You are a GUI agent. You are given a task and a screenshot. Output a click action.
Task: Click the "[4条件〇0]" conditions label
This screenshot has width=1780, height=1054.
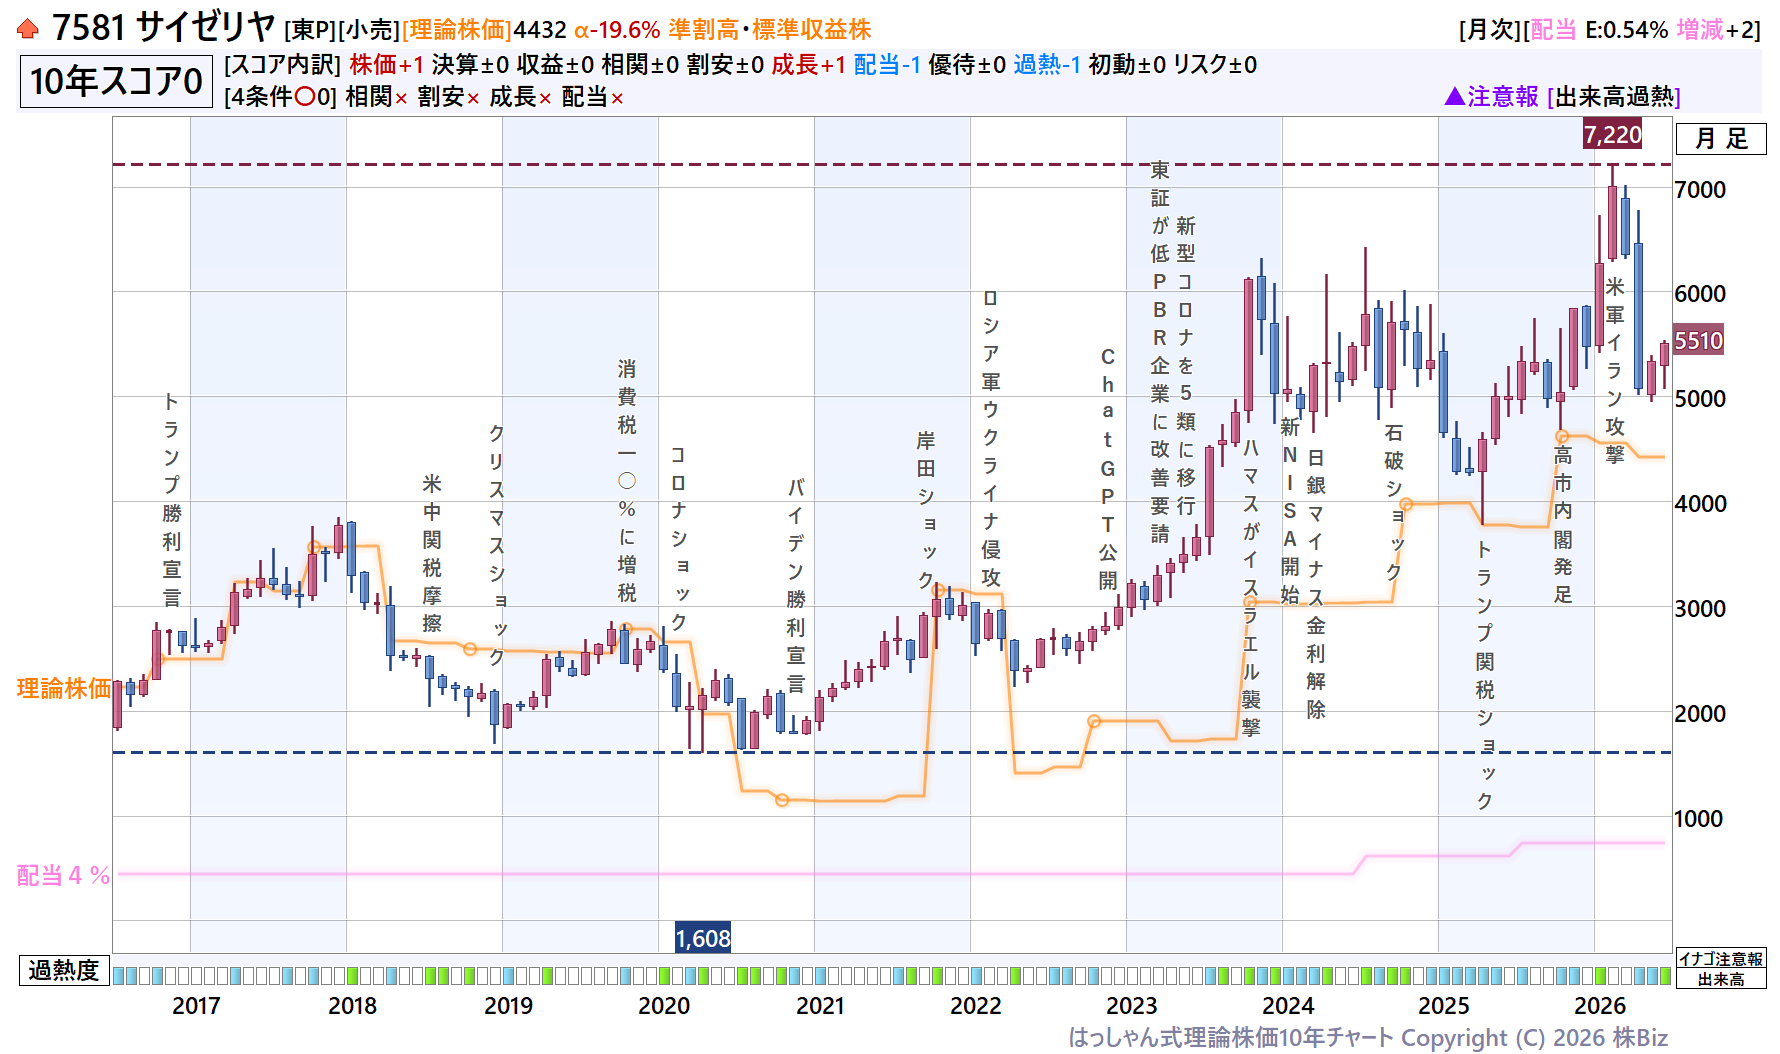[x=281, y=97]
